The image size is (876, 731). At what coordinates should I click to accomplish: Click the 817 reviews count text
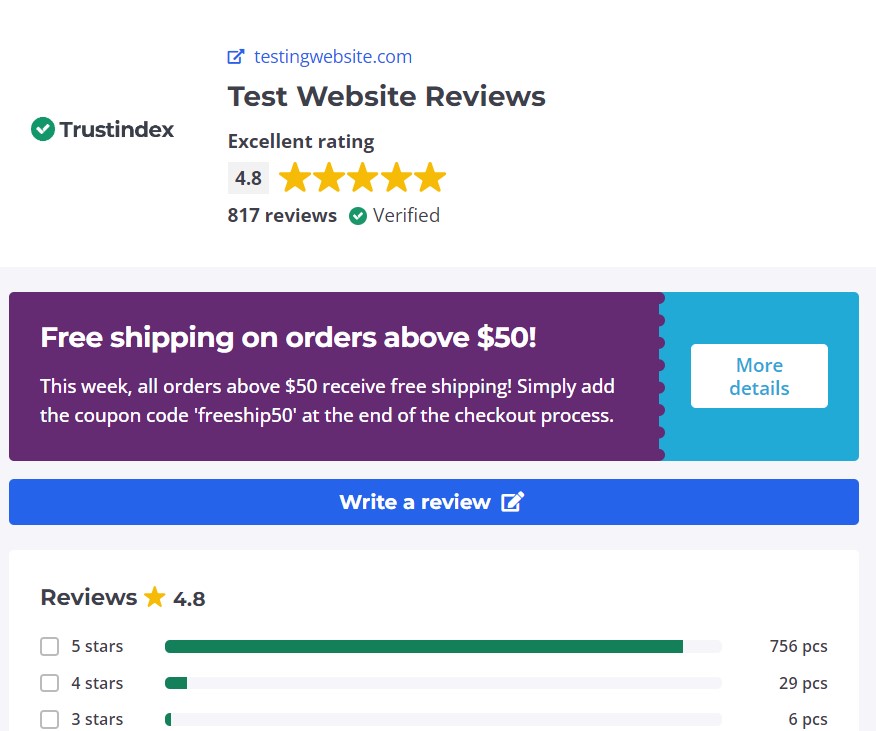point(282,216)
